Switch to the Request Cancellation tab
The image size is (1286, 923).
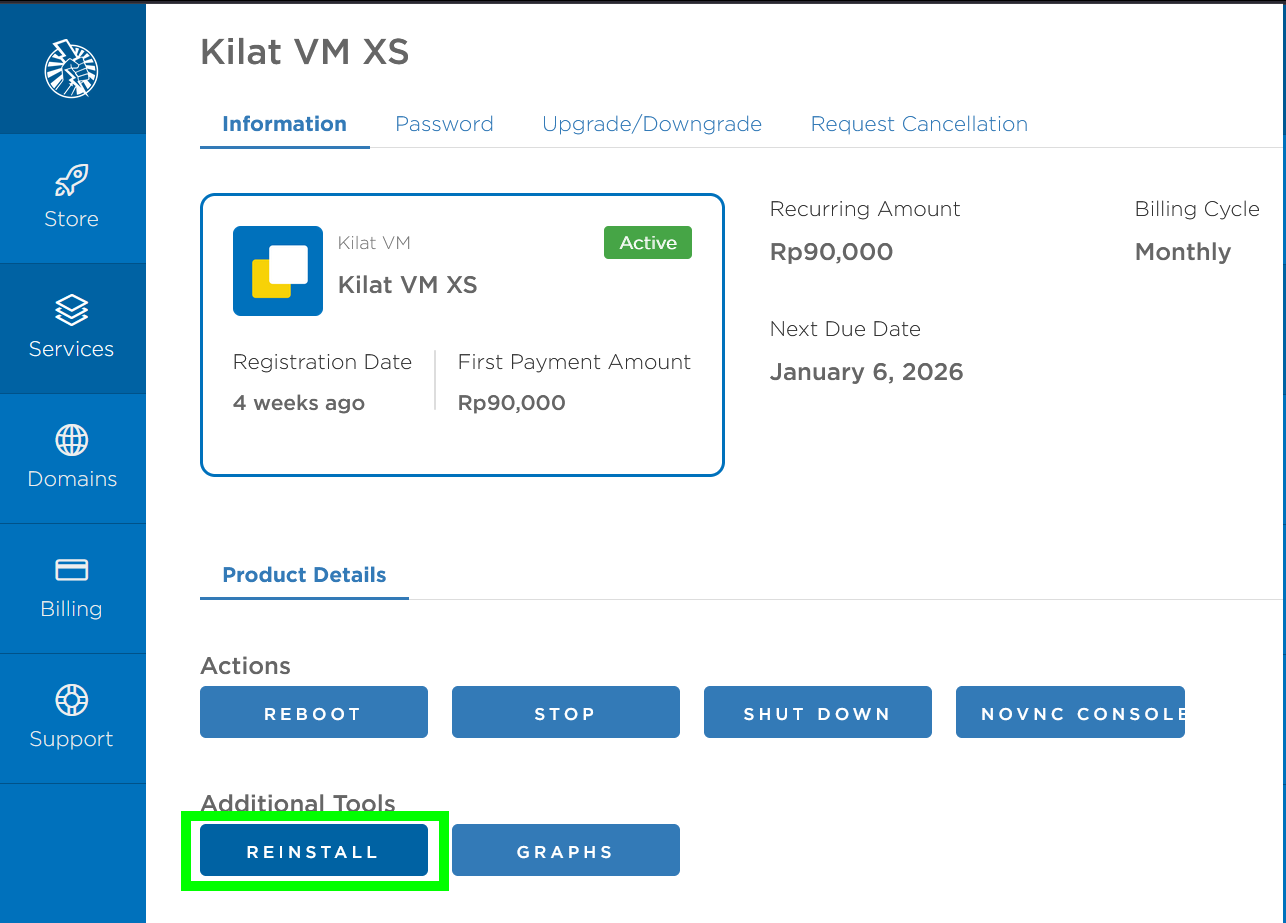coord(918,123)
